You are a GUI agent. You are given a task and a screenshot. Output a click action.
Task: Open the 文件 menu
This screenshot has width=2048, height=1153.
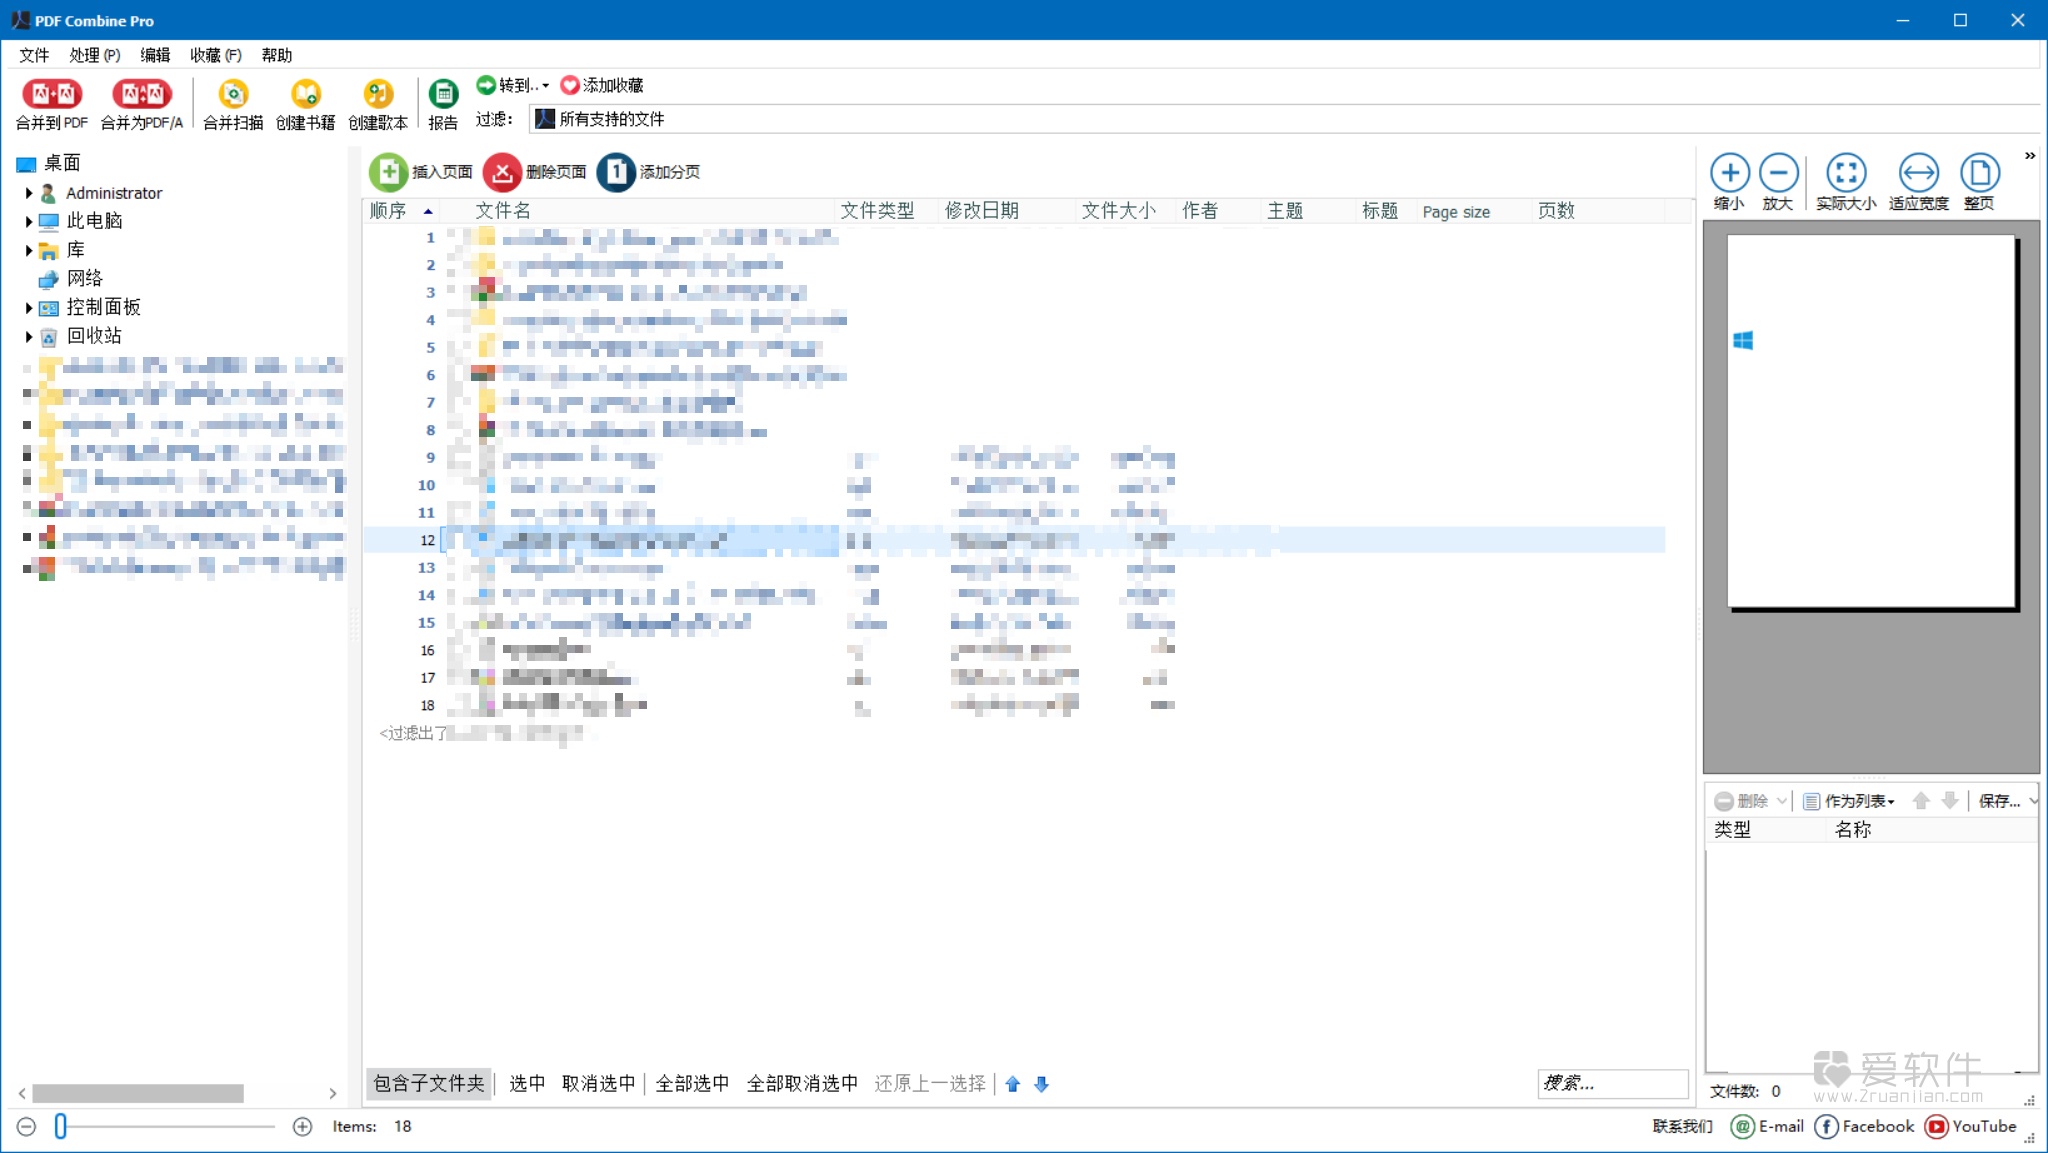33,55
